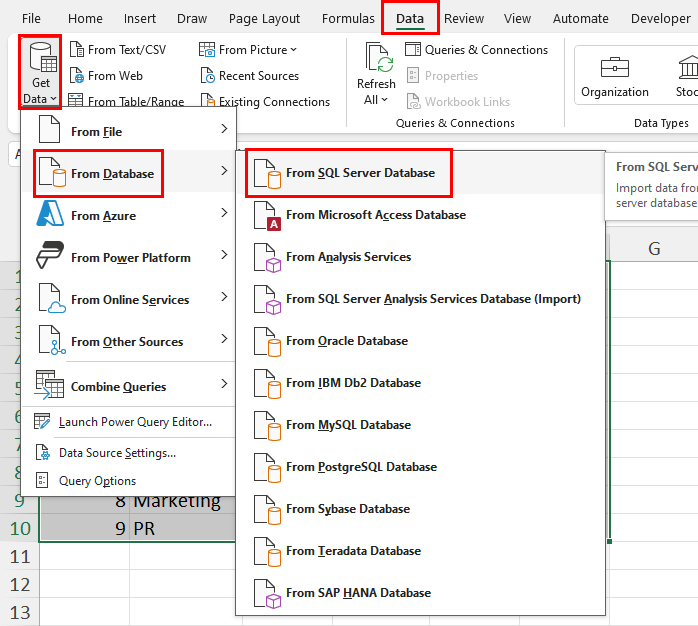Expand the From Azure submenu arrow
The height and width of the screenshot is (626, 698).
coord(224,213)
